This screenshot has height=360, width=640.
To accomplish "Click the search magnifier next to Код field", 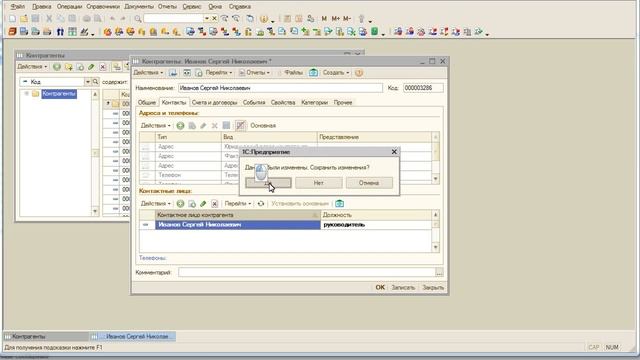I will (95, 82).
